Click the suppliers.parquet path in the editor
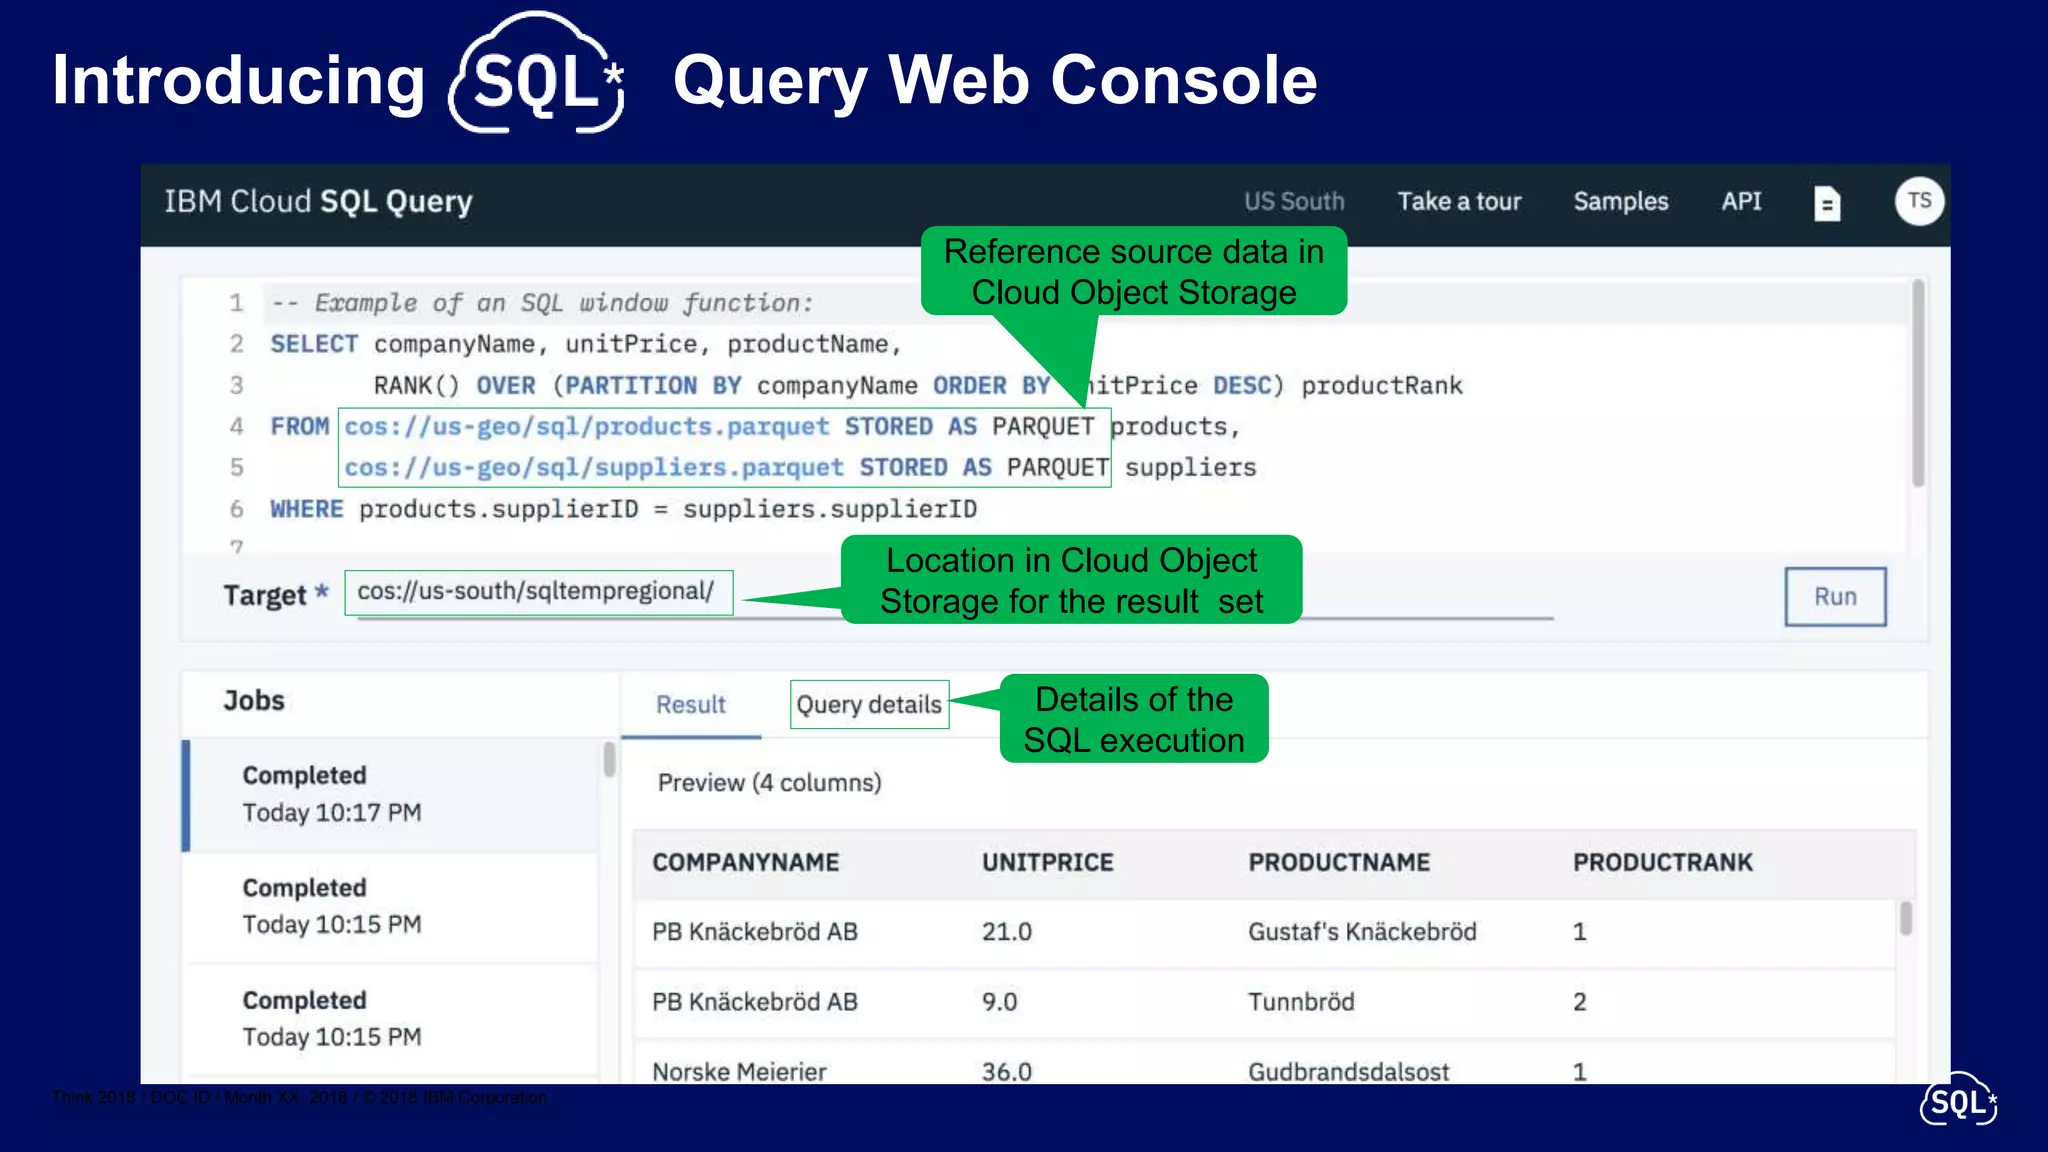 594,468
